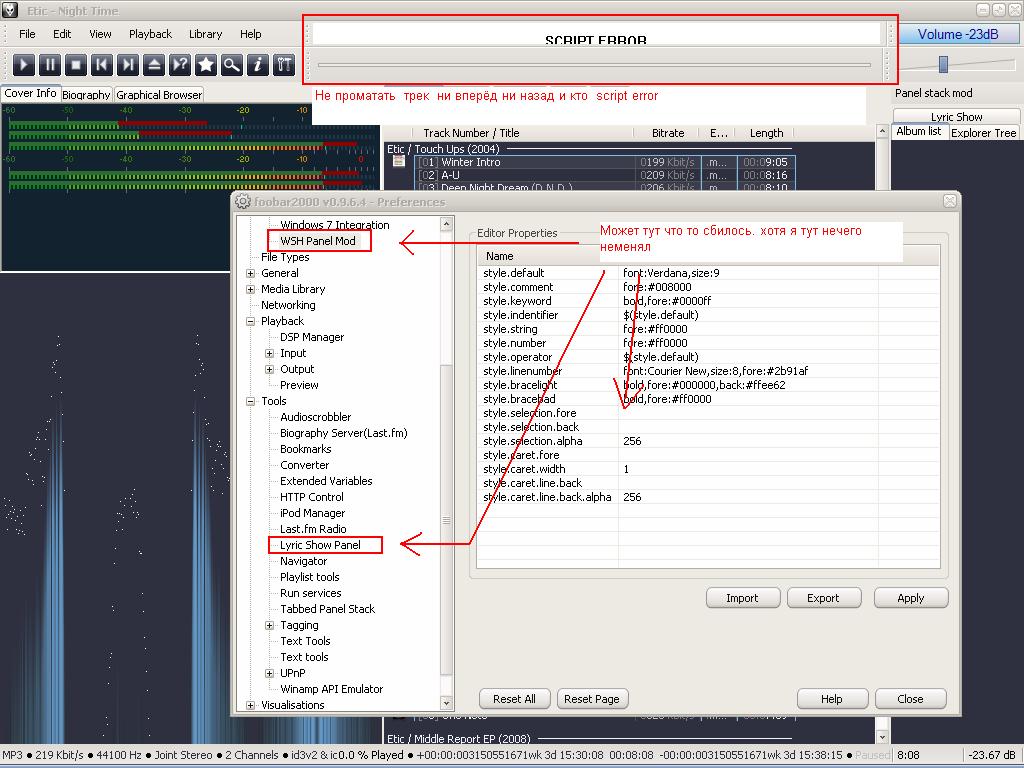Screen dimensions: 1024x768
Task: Select Tabbed Panel Stack in the tree
Action: [328, 609]
